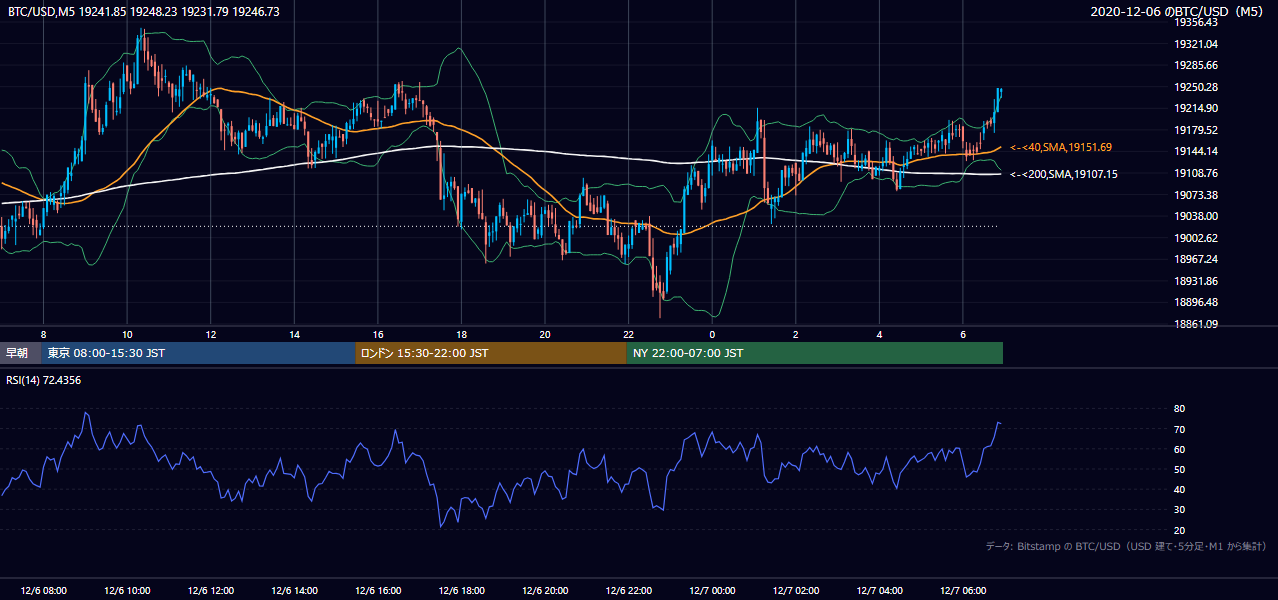Click the 12/6 16:00 date label
This screenshot has height=600, width=1278.
(378, 591)
